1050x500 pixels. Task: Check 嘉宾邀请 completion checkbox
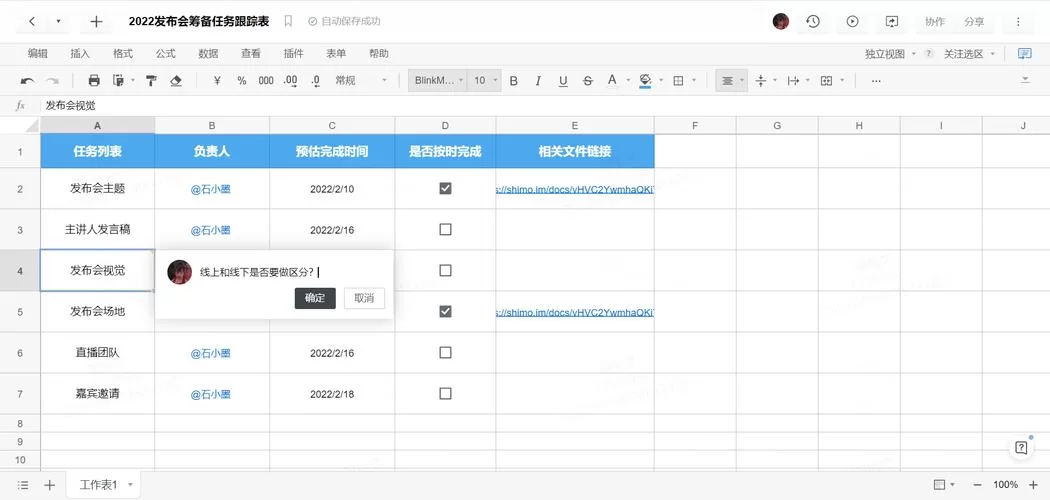click(x=445, y=393)
